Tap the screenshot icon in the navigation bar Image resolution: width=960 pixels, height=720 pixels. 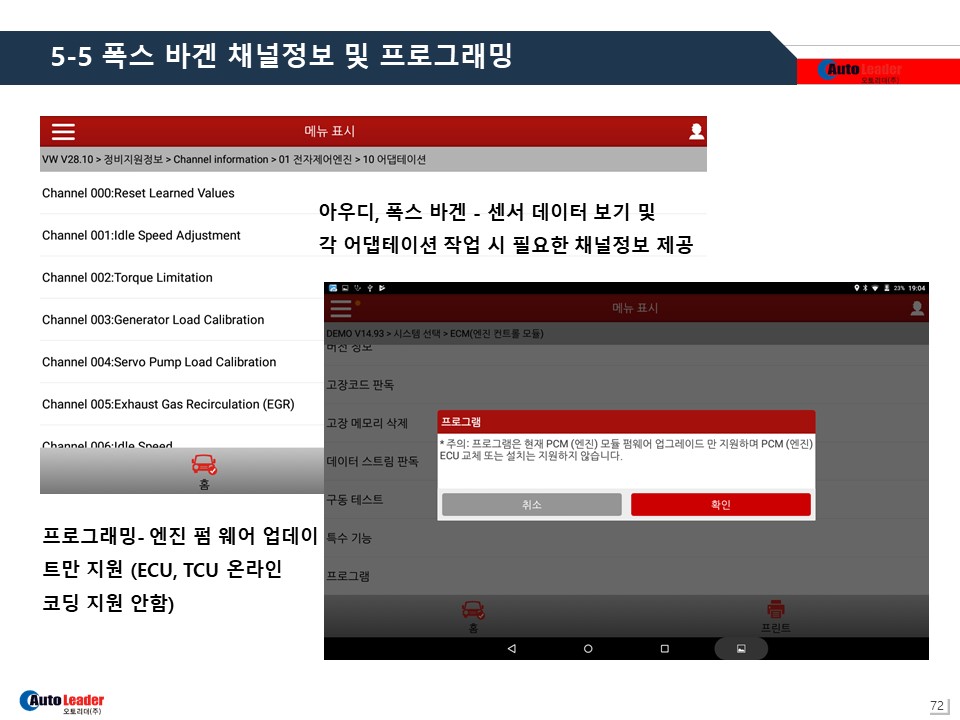tap(741, 648)
